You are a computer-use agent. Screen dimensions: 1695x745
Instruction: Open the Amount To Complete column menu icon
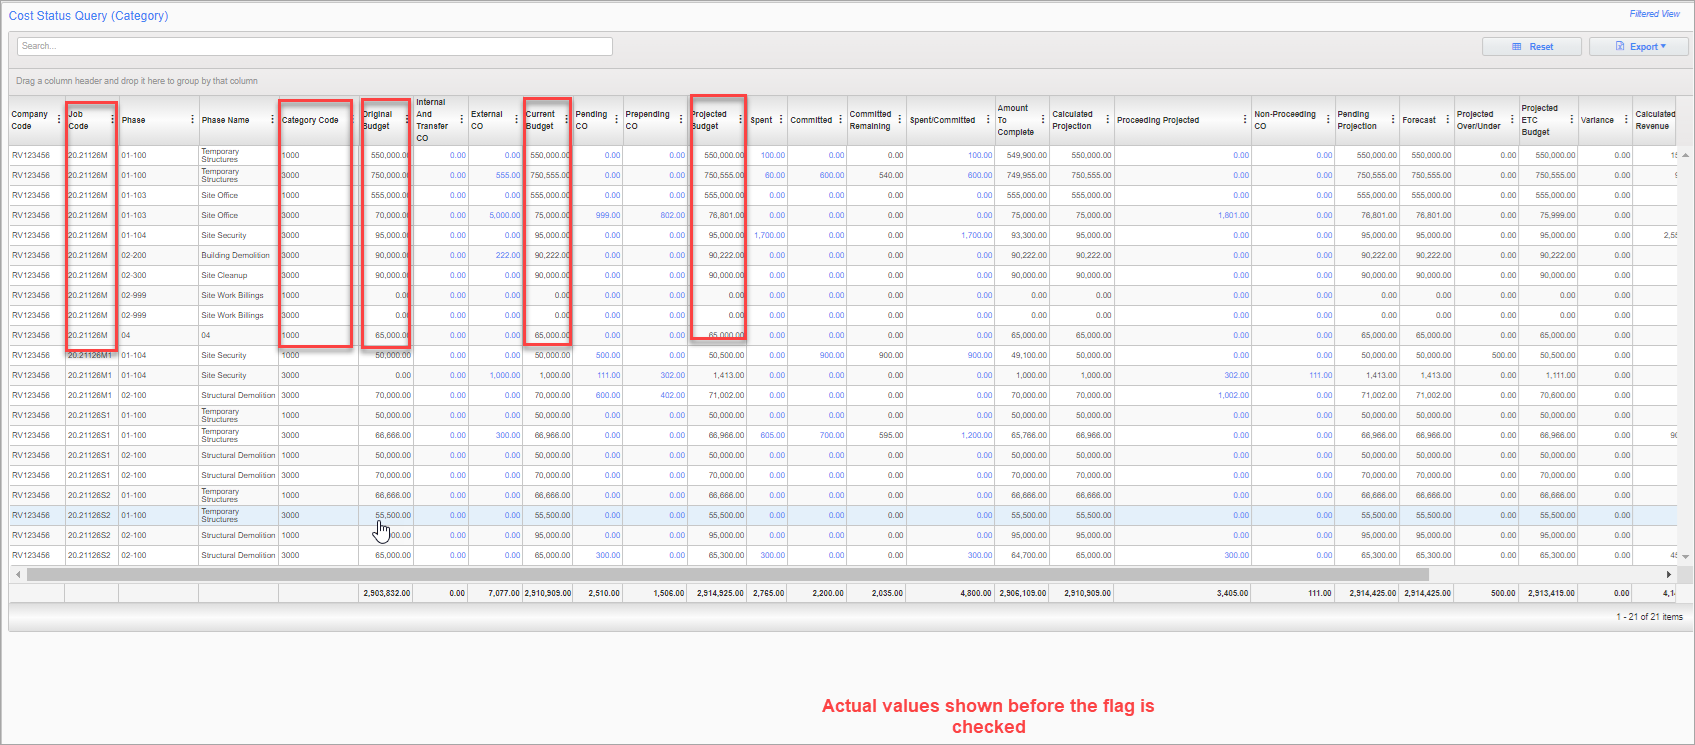[x=1043, y=120]
